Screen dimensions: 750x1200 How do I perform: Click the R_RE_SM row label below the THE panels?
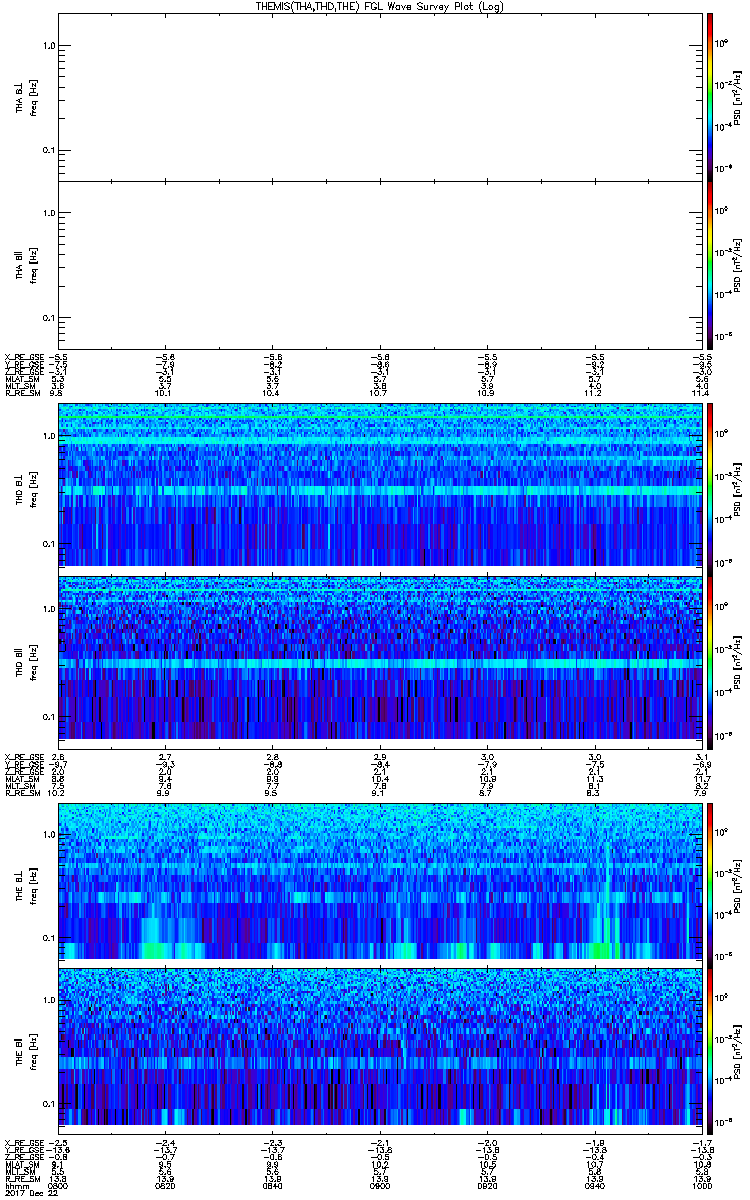pyautogui.click(x=21, y=1177)
